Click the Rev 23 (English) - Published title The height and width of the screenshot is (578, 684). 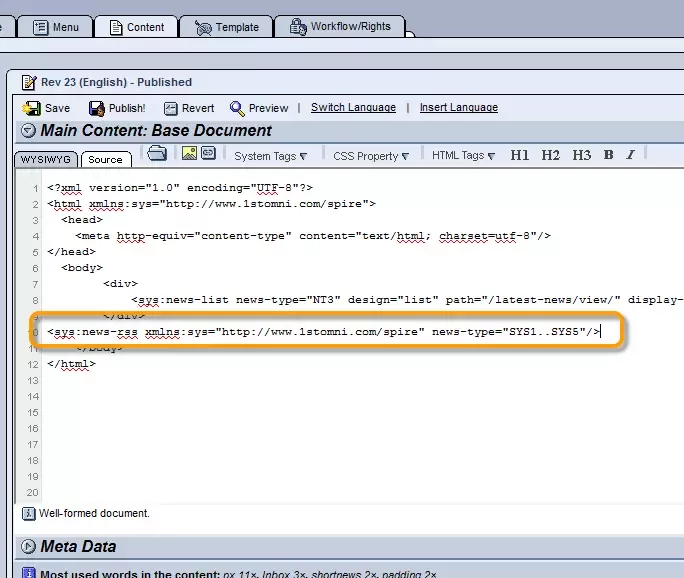(x=116, y=82)
